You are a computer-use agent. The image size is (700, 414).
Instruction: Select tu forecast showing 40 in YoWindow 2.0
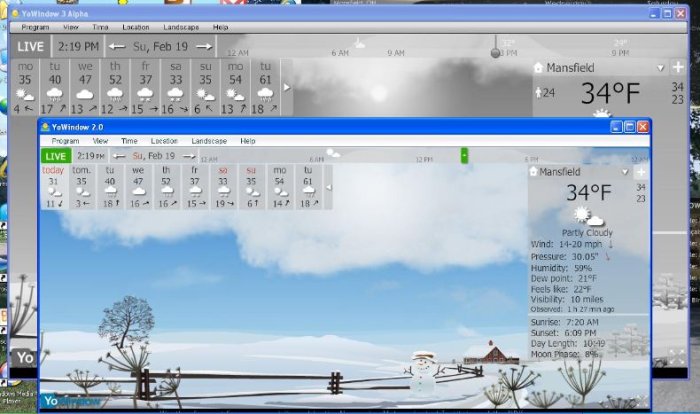110,187
